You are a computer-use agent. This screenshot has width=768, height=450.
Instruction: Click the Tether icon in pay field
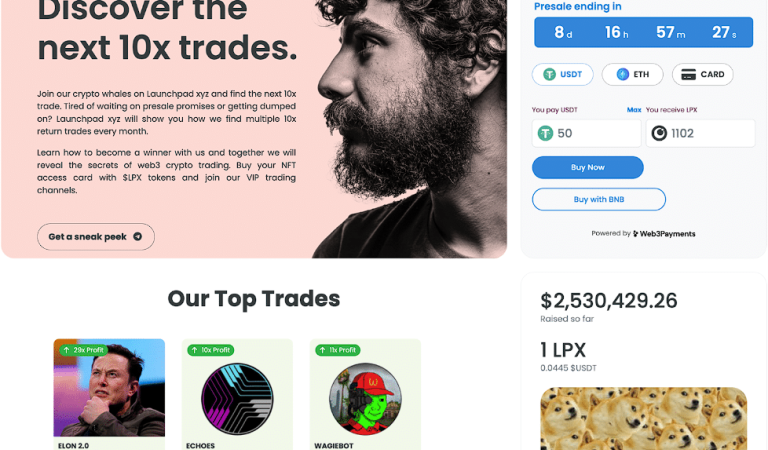(x=545, y=133)
